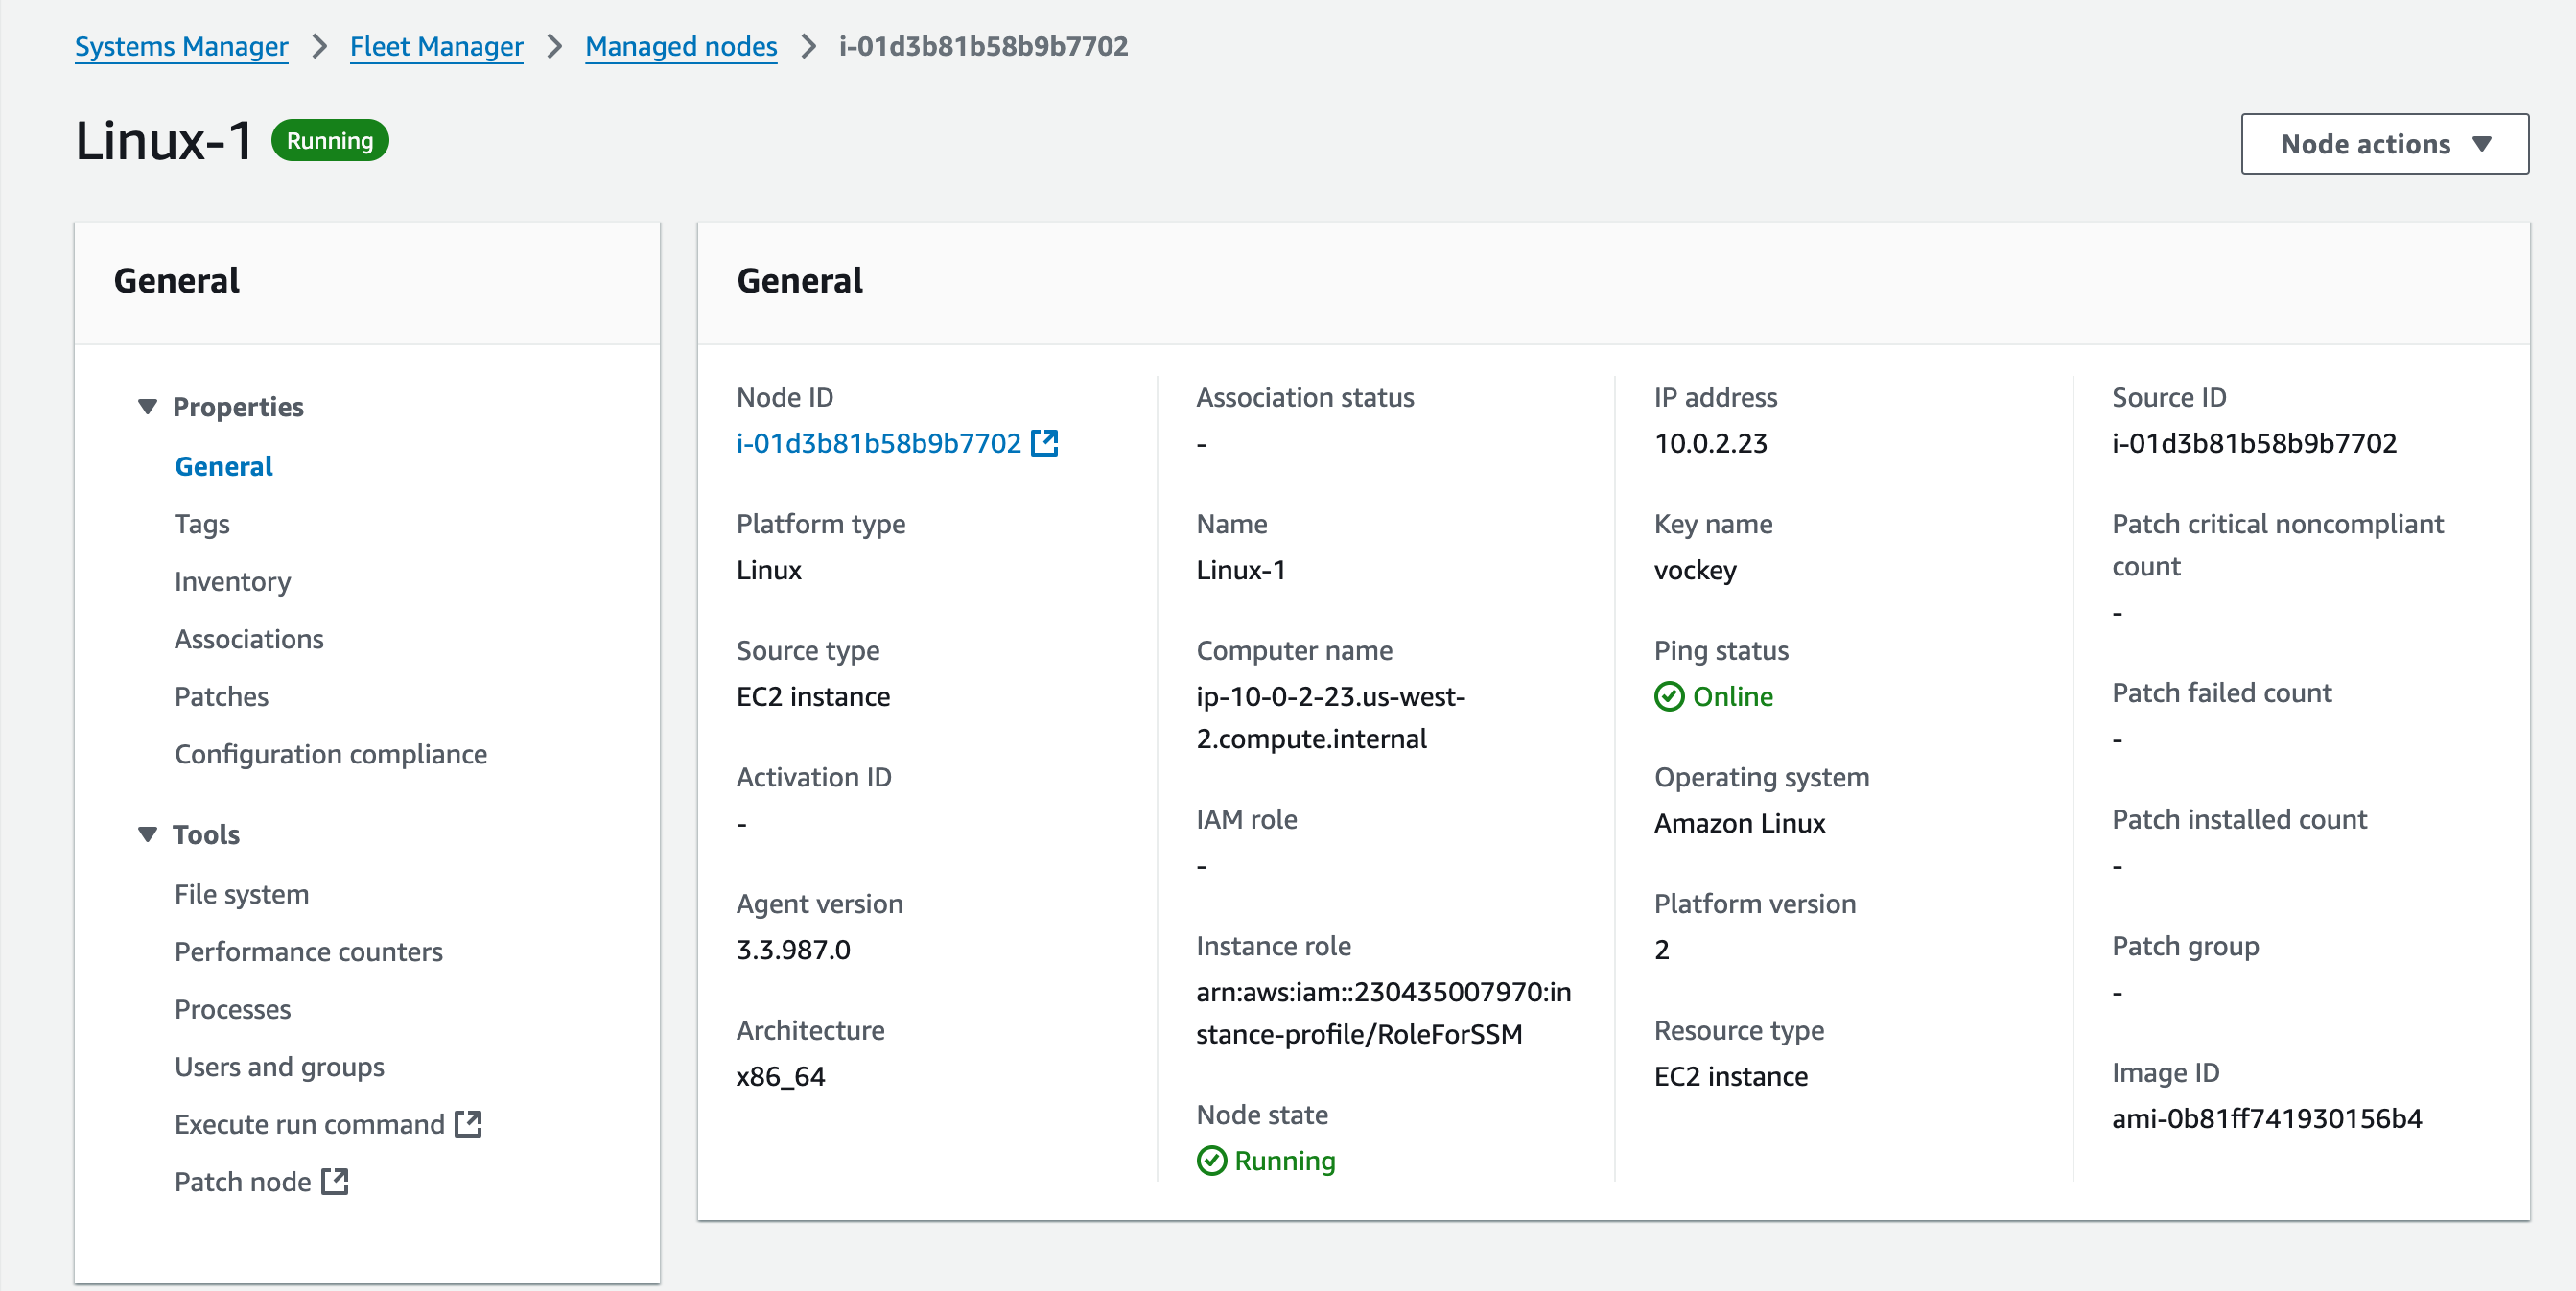View Performance counters
The image size is (2576, 1291).
[x=308, y=951]
